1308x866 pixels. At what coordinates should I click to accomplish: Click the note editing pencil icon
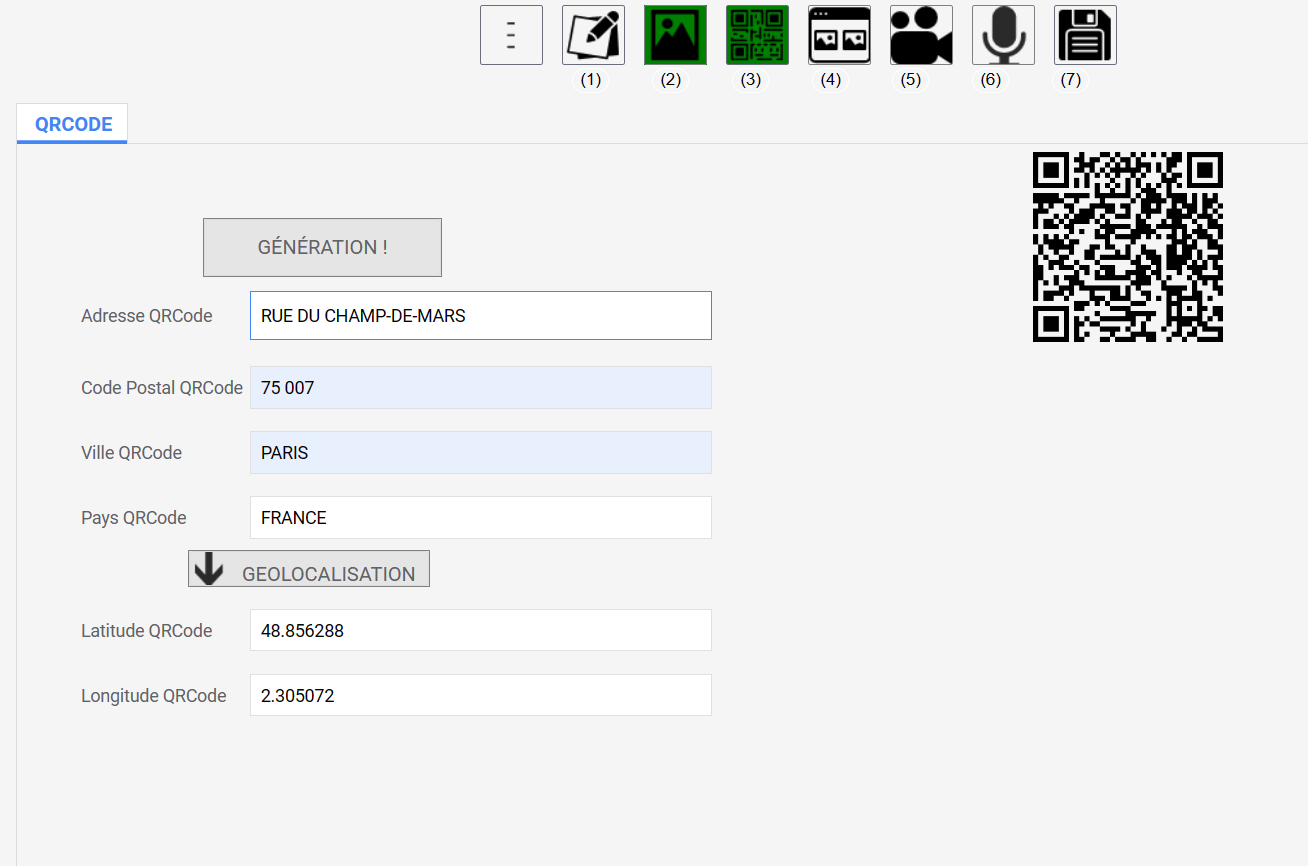point(593,35)
